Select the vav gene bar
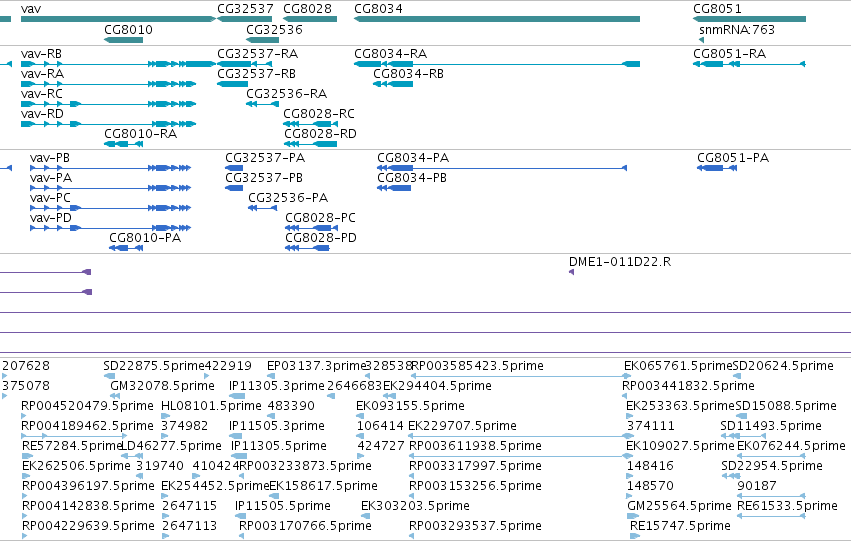The height and width of the screenshot is (541, 851). pos(118,19)
